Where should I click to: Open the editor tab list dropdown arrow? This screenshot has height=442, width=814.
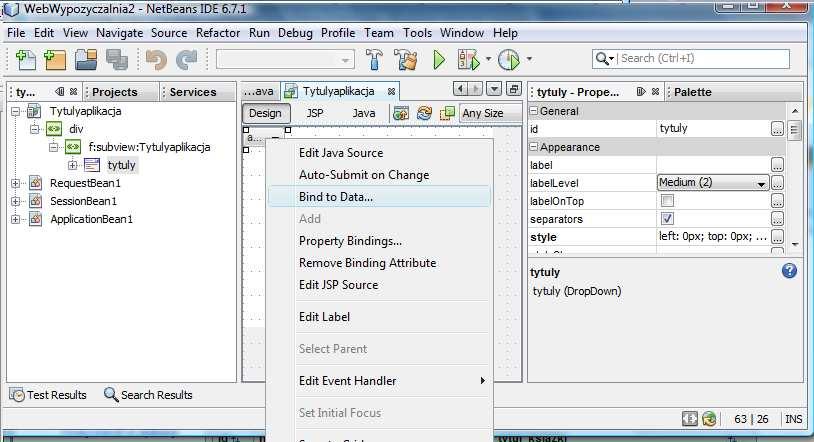[494, 89]
